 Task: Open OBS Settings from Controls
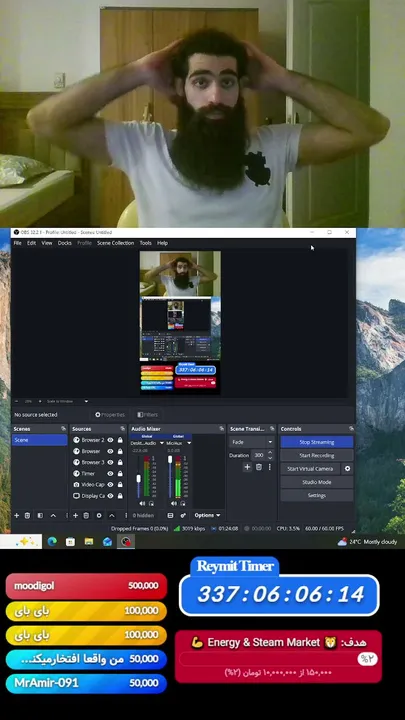click(x=317, y=495)
